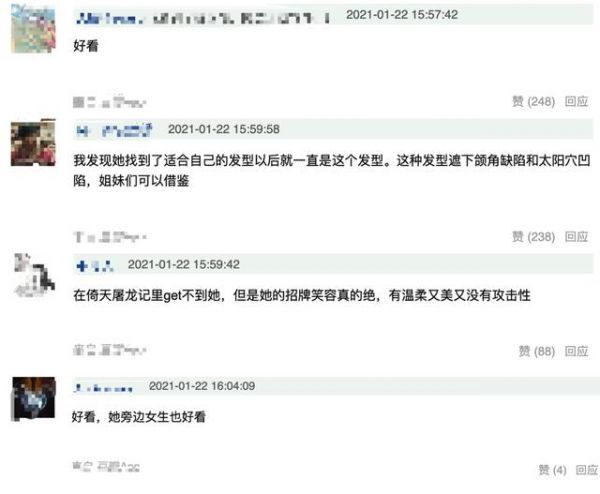600x494 pixels.
Task: Click 回应 next to 赞 (248)
Action: (x=576, y=101)
